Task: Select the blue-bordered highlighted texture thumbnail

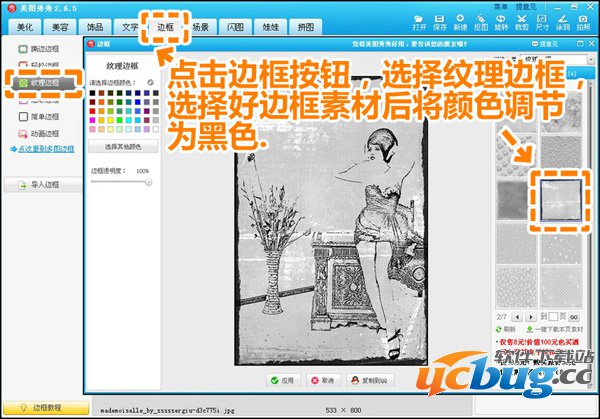Action: point(561,201)
